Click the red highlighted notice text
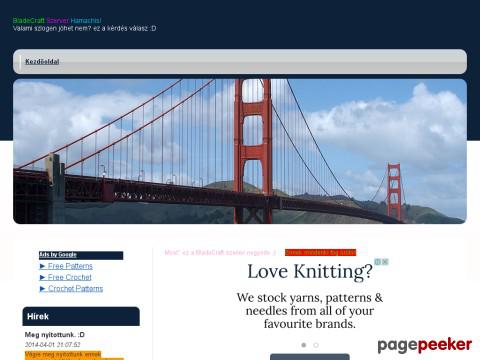This screenshot has height=360, width=480. tap(320, 253)
